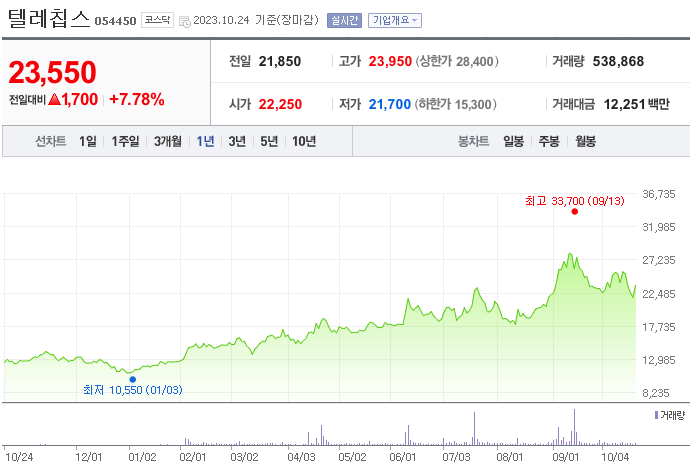The width and height of the screenshot is (690, 475).
Task: Click the 36,735 price axis label
Action: point(658,194)
